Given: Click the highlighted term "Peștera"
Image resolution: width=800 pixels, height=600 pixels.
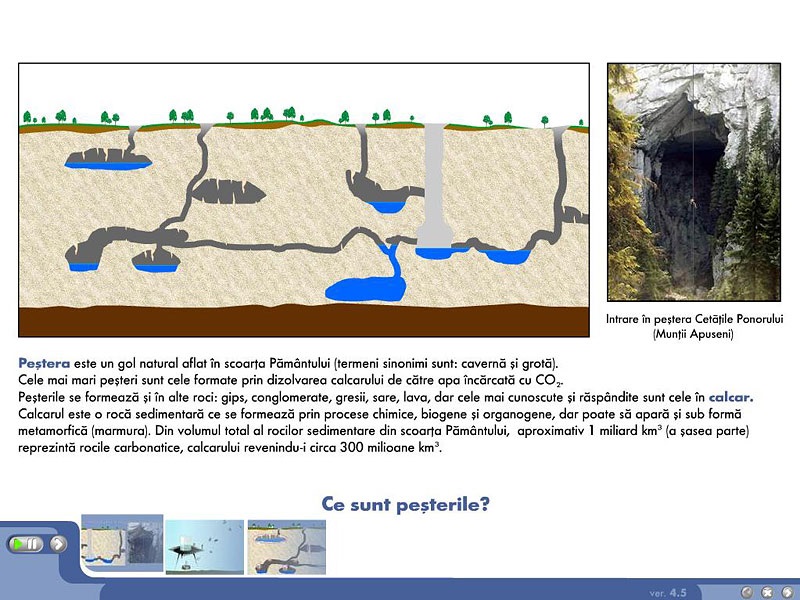Looking at the screenshot, I should (44, 363).
